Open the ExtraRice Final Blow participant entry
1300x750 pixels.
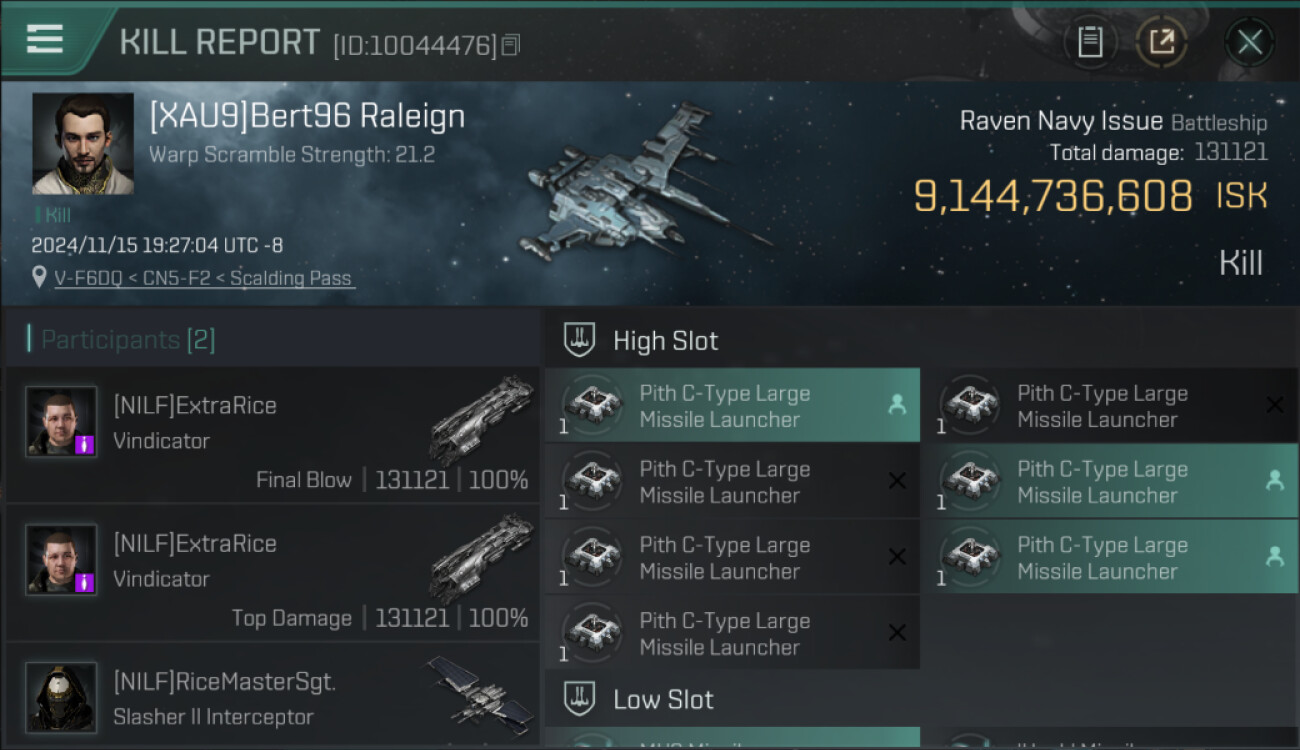click(x=272, y=436)
